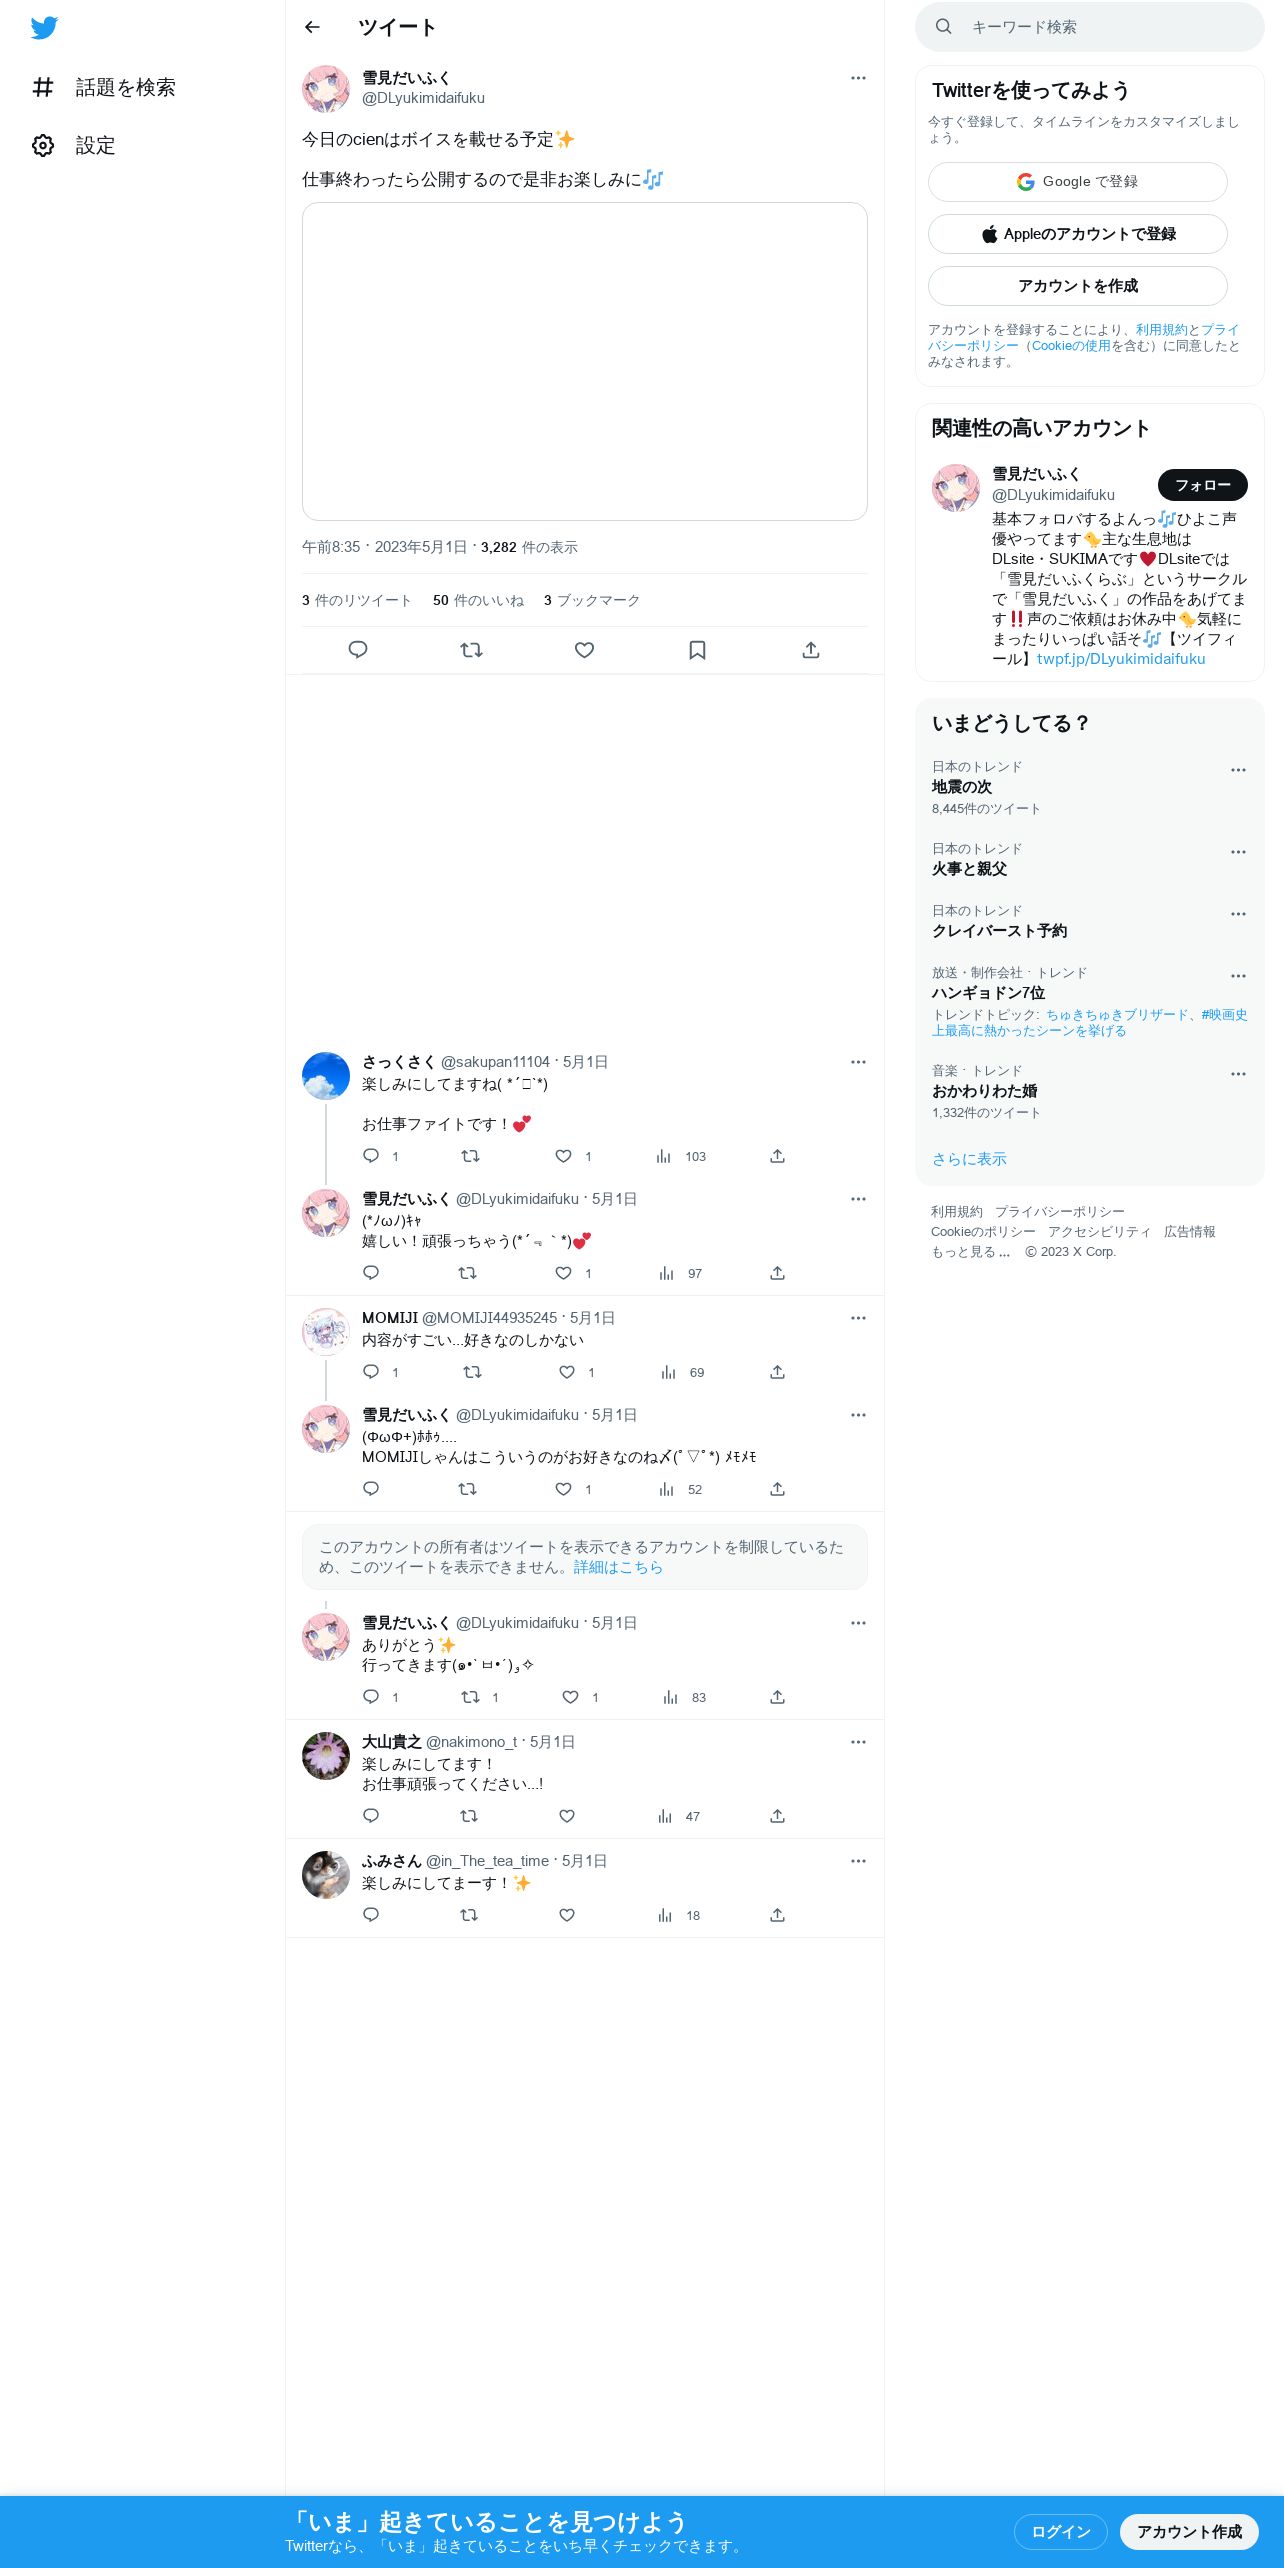Share the main tweet via the upload icon
This screenshot has width=1284, height=2568.
[x=811, y=650]
